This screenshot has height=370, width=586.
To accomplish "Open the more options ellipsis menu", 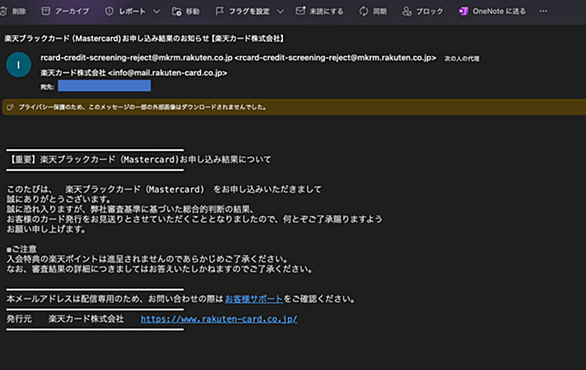I will coord(543,11).
